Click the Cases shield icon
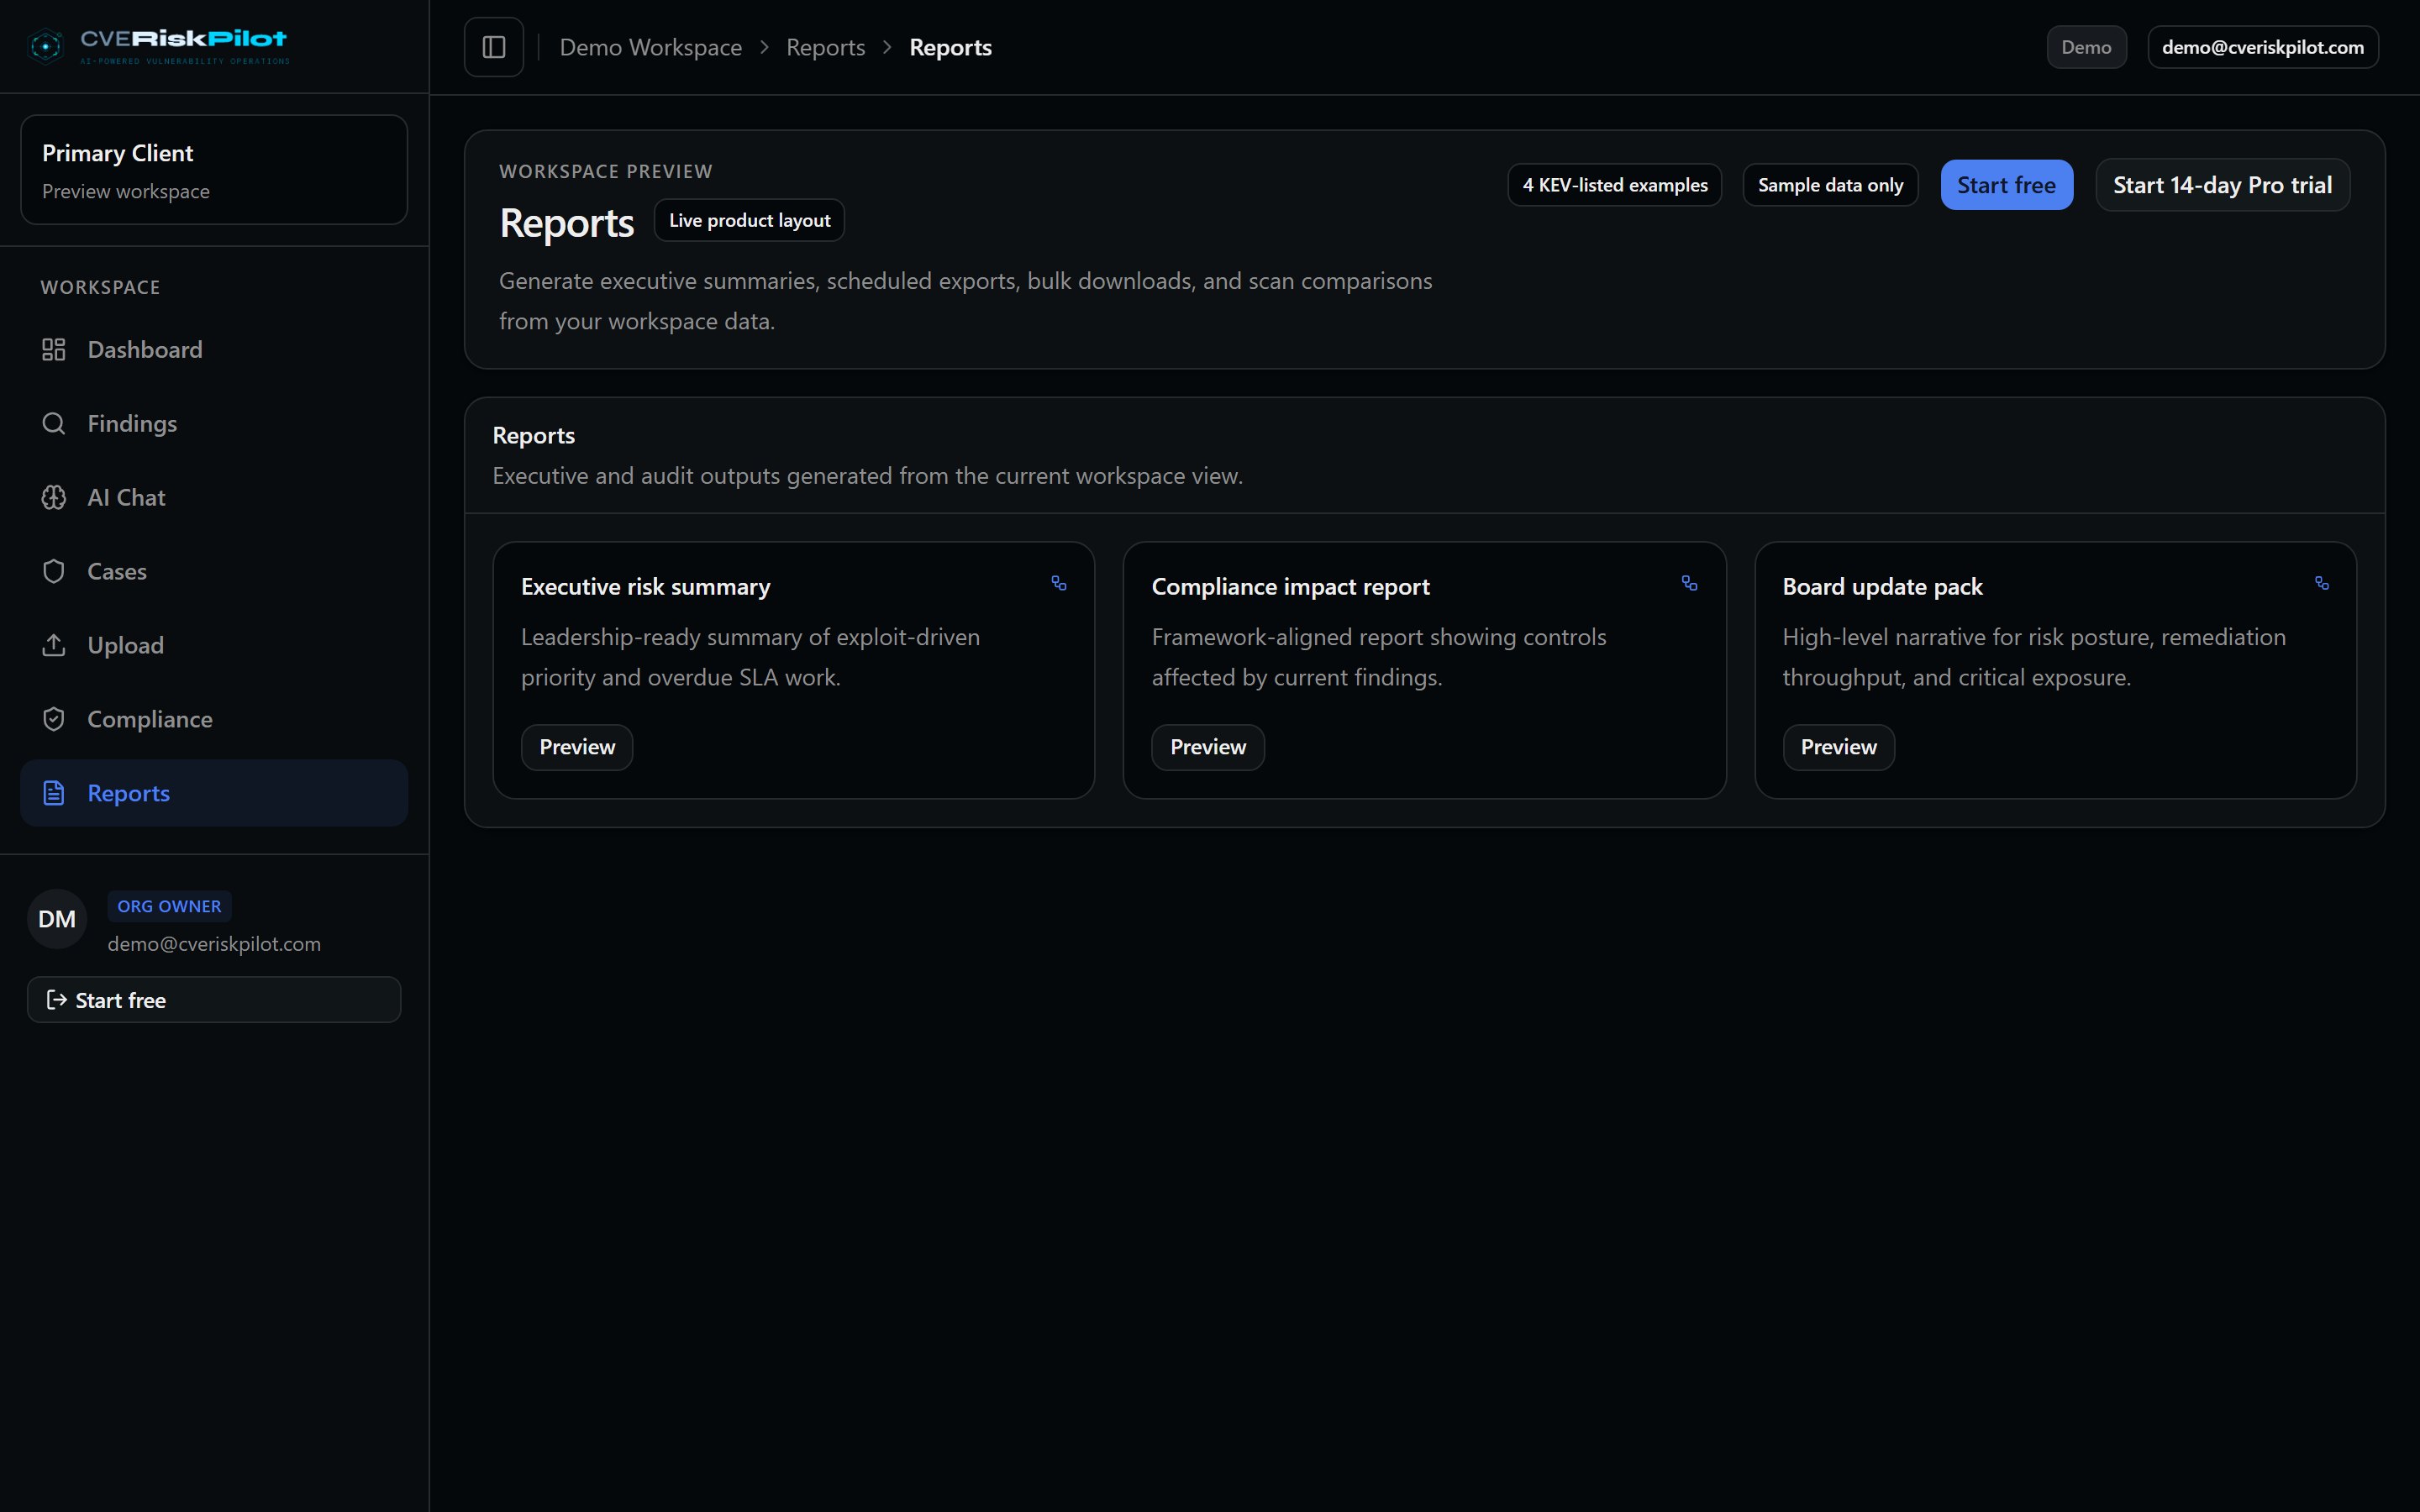This screenshot has height=1512, width=2420. click(x=54, y=571)
